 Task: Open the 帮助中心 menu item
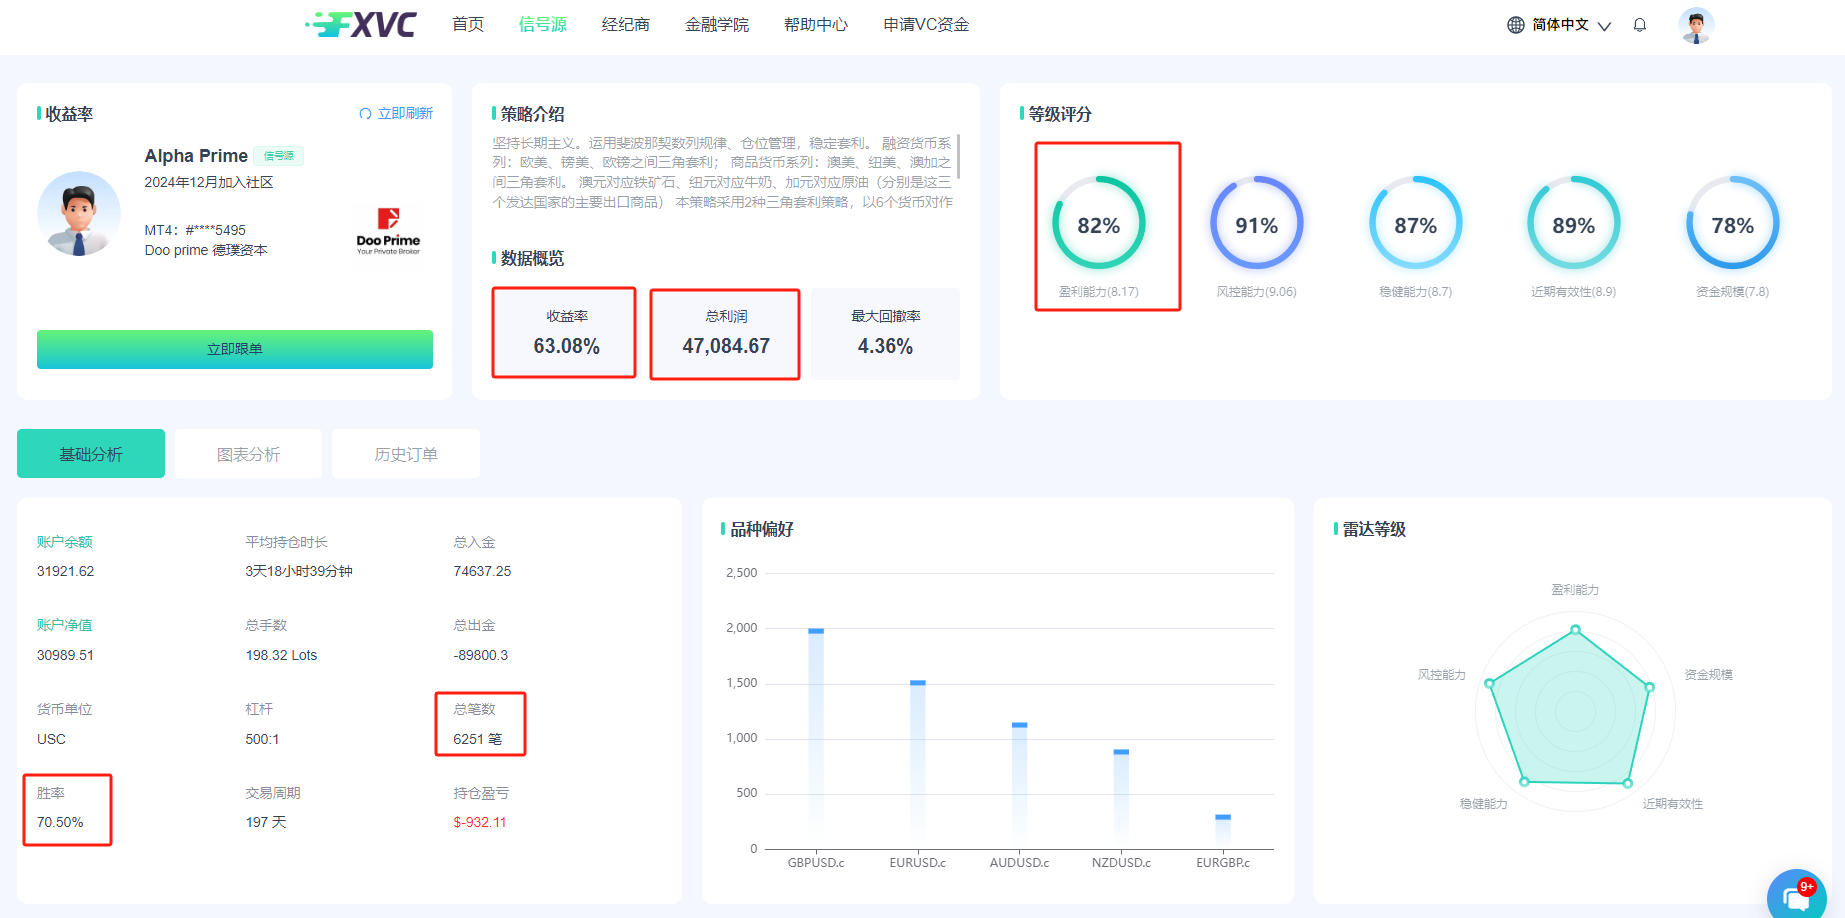[816, 25]
